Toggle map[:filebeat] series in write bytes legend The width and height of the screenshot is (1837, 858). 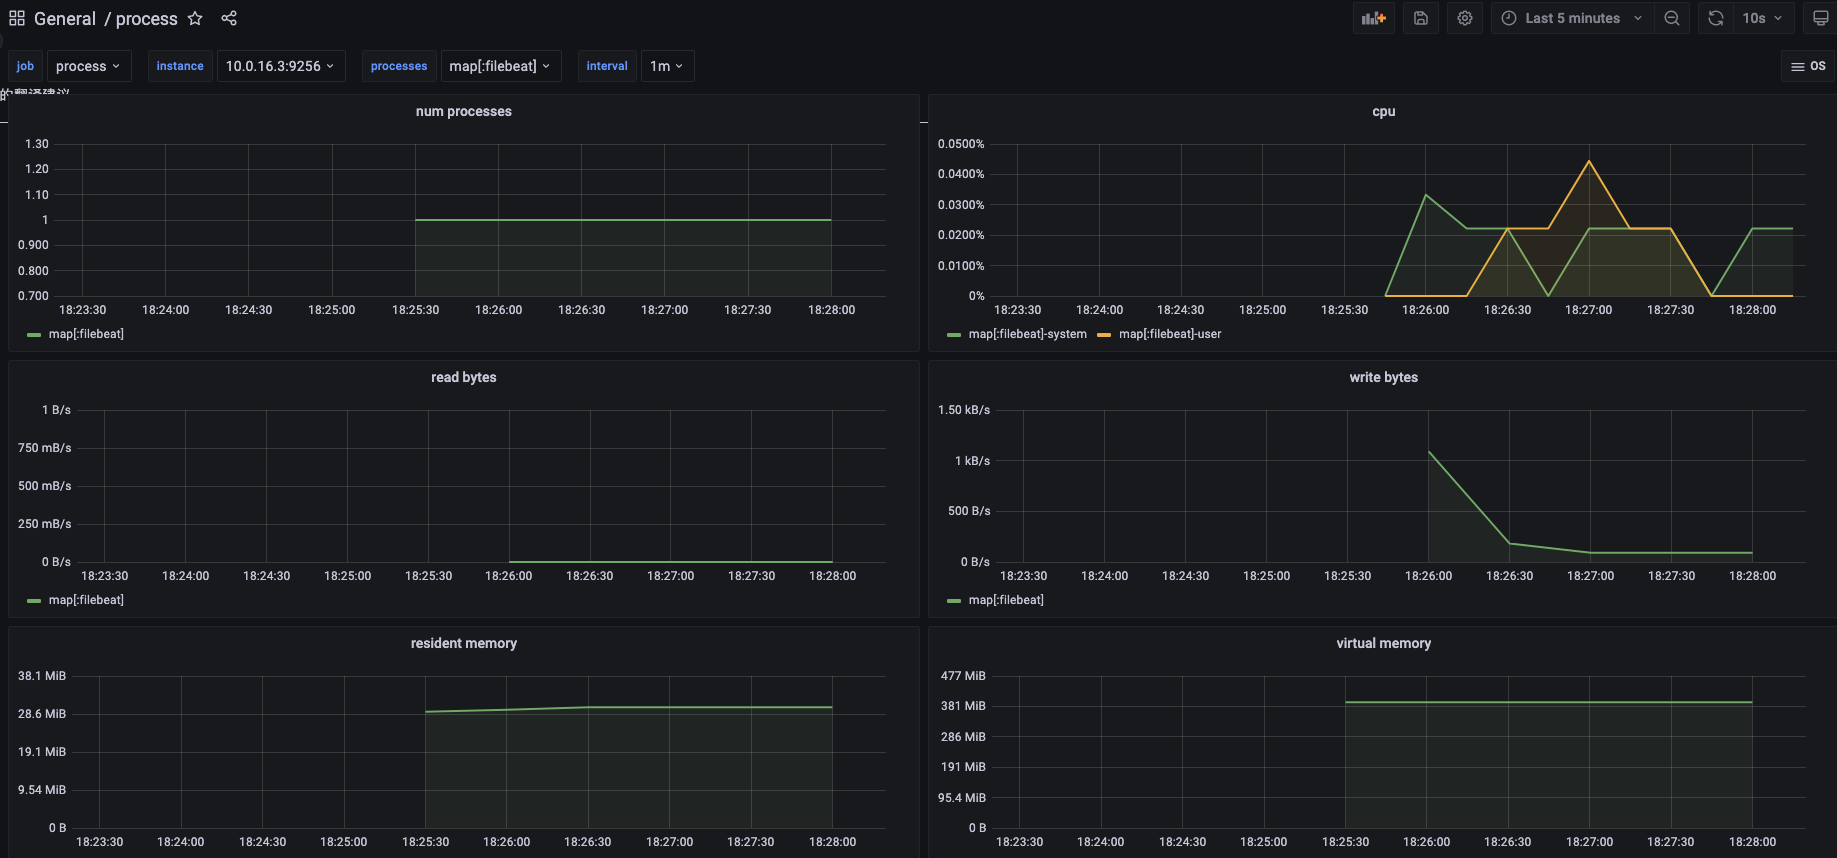pyautogui.click(x=1005, y=600)
